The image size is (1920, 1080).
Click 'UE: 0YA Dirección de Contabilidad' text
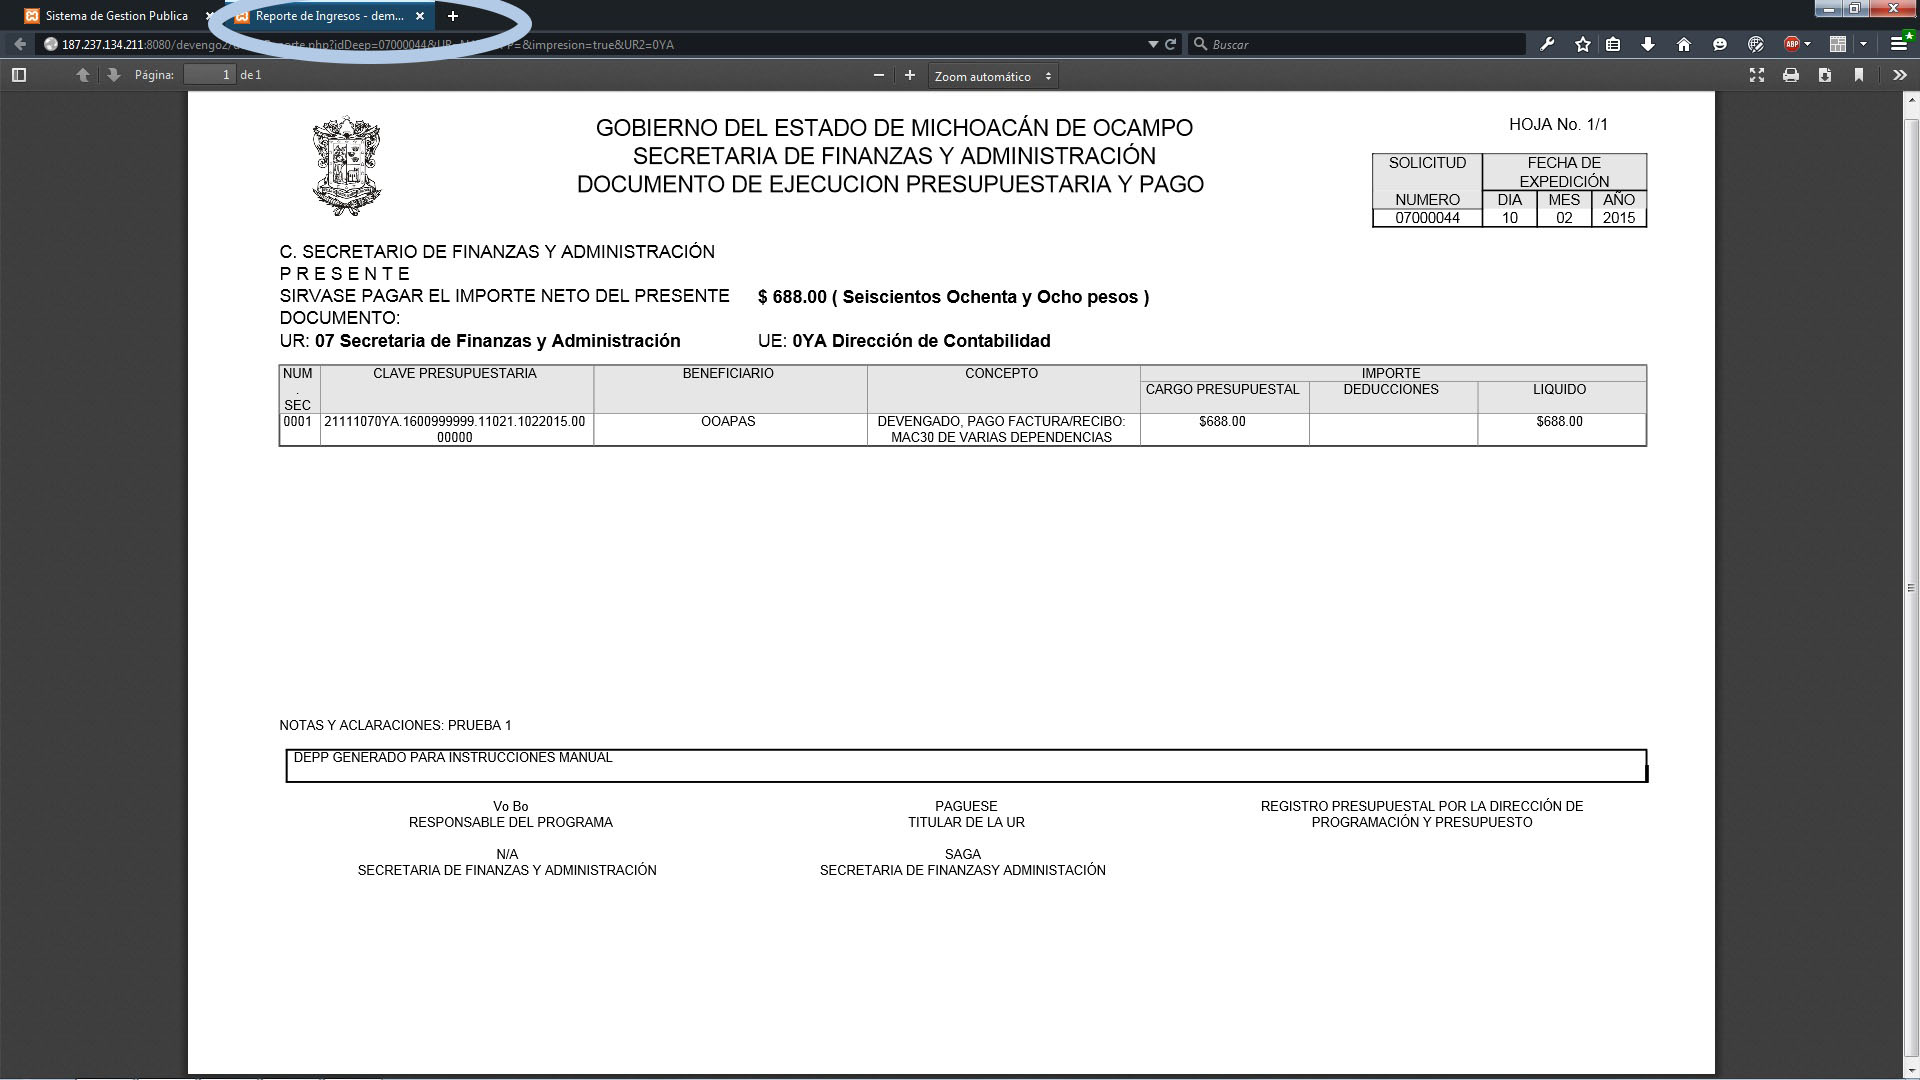coord(904,341)
